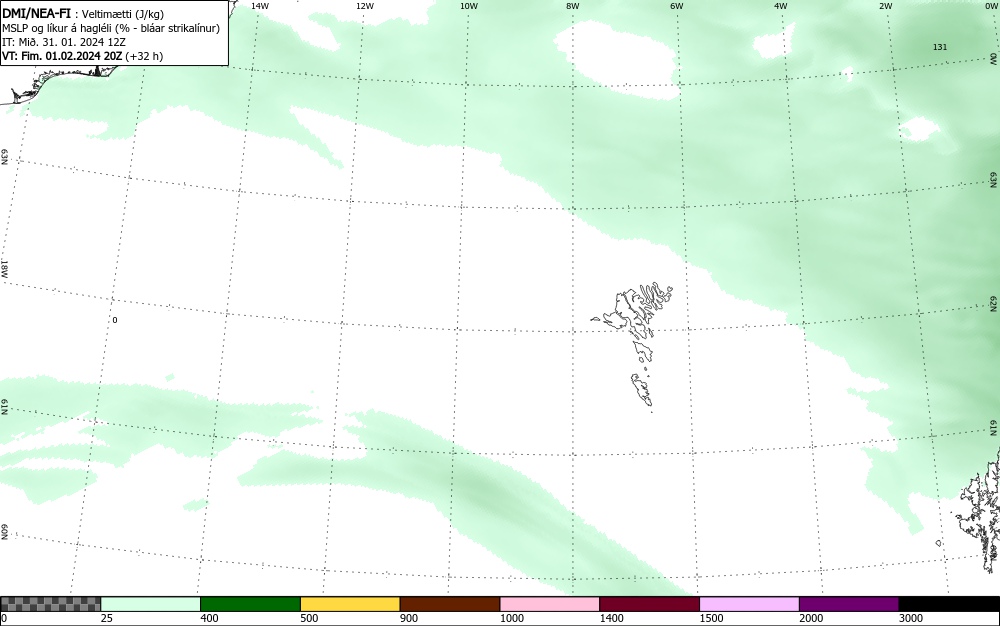Select the 'IT: Mið. 31. 01. 2024 12Z' line
Screen dimensions: 1000x626
tap(63, 42)
